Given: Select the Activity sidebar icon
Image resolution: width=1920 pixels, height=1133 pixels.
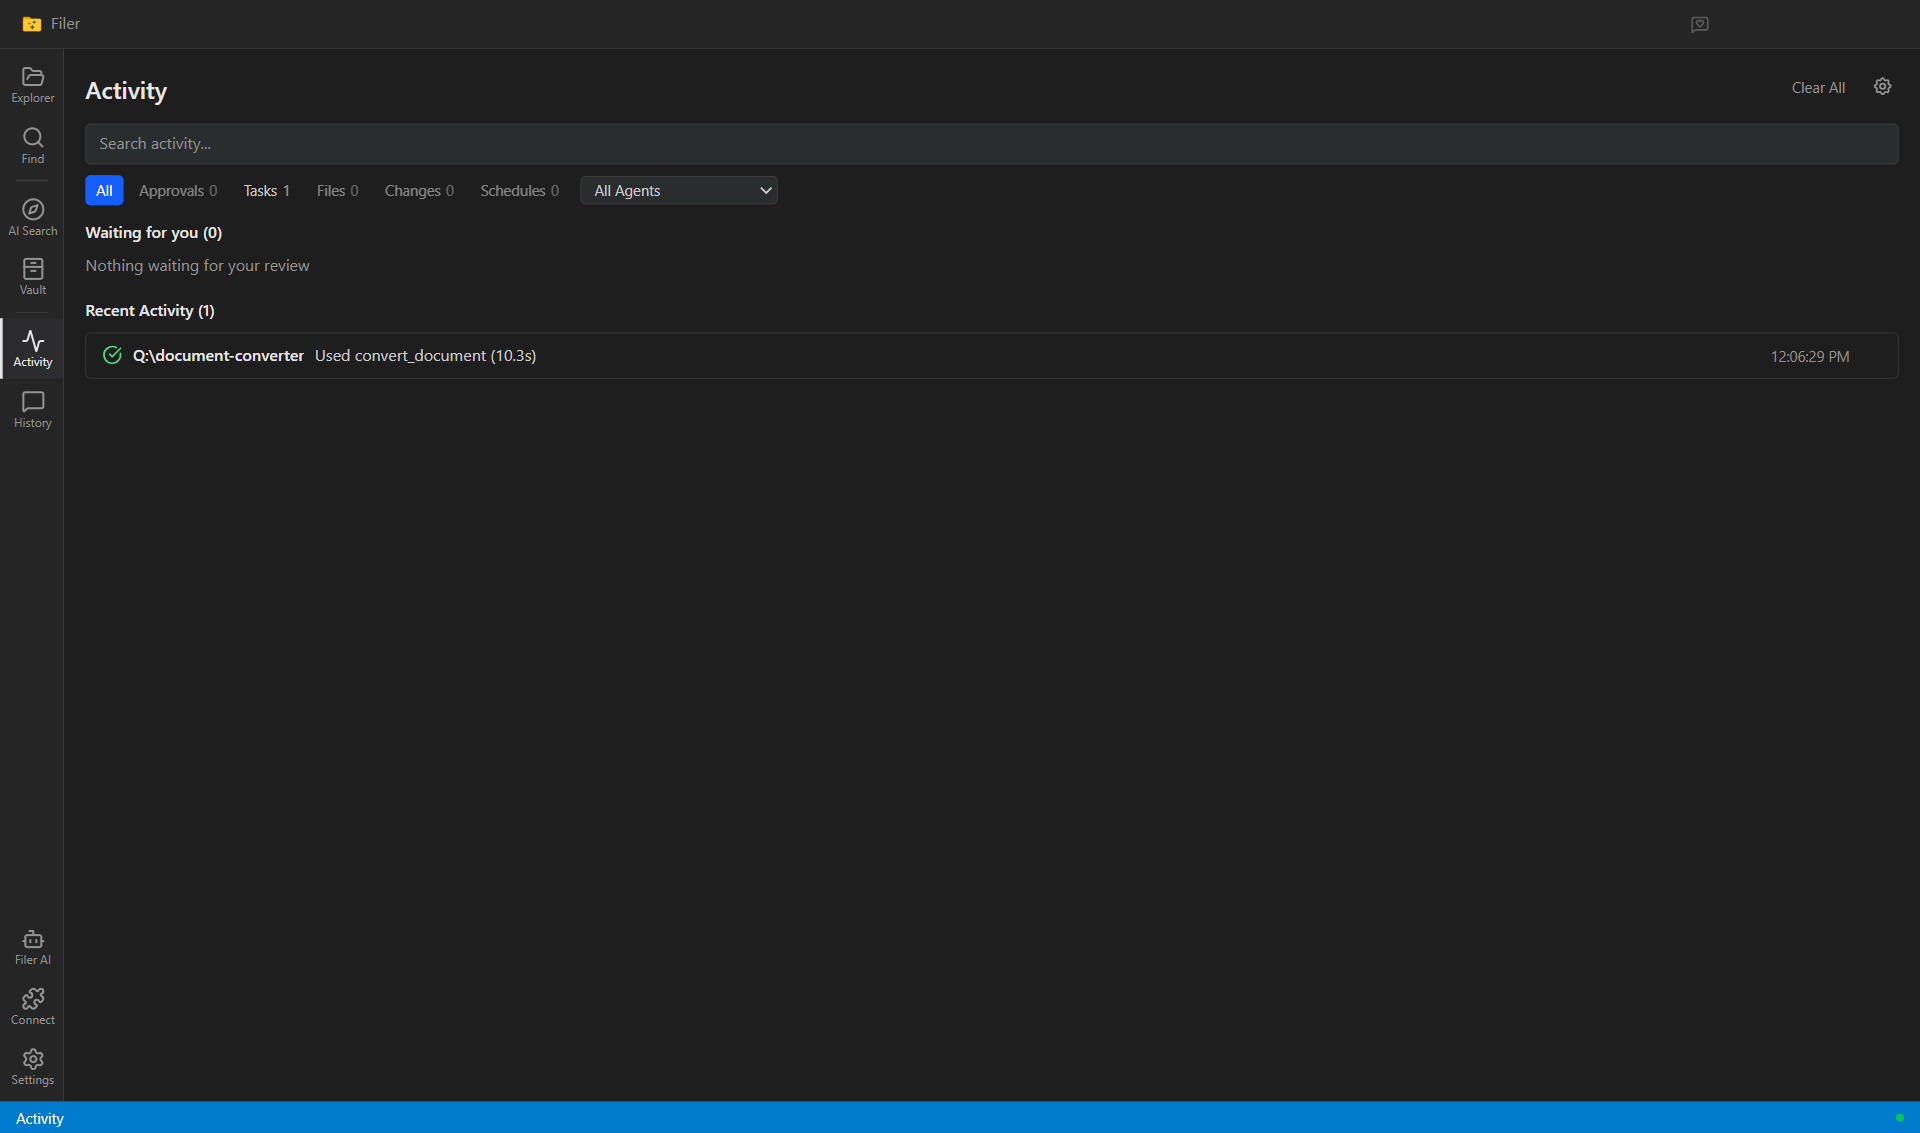Looking at the screenshot, I should 32,349.
